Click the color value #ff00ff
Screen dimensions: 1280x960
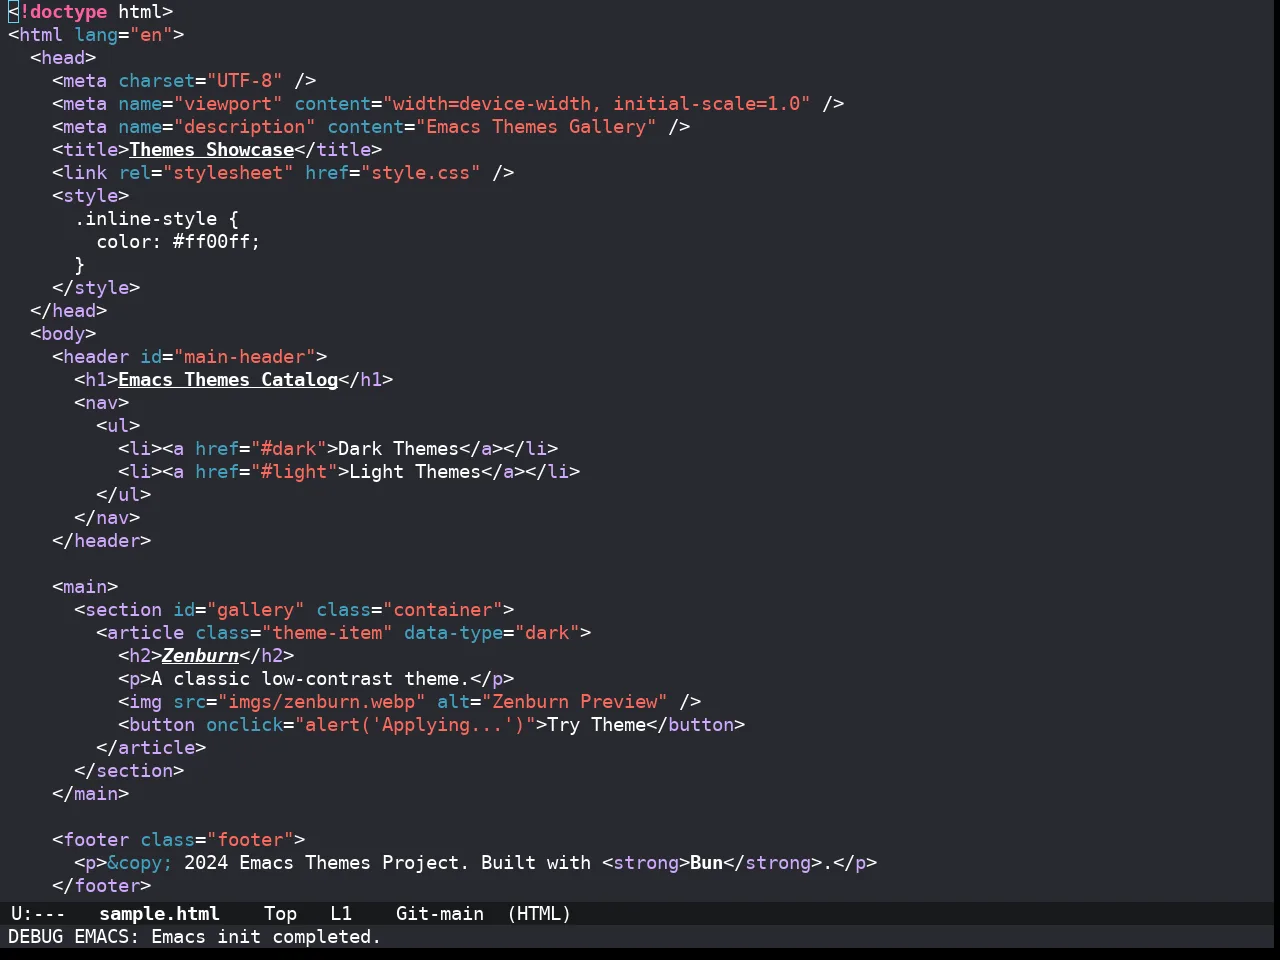coord(212,242)
